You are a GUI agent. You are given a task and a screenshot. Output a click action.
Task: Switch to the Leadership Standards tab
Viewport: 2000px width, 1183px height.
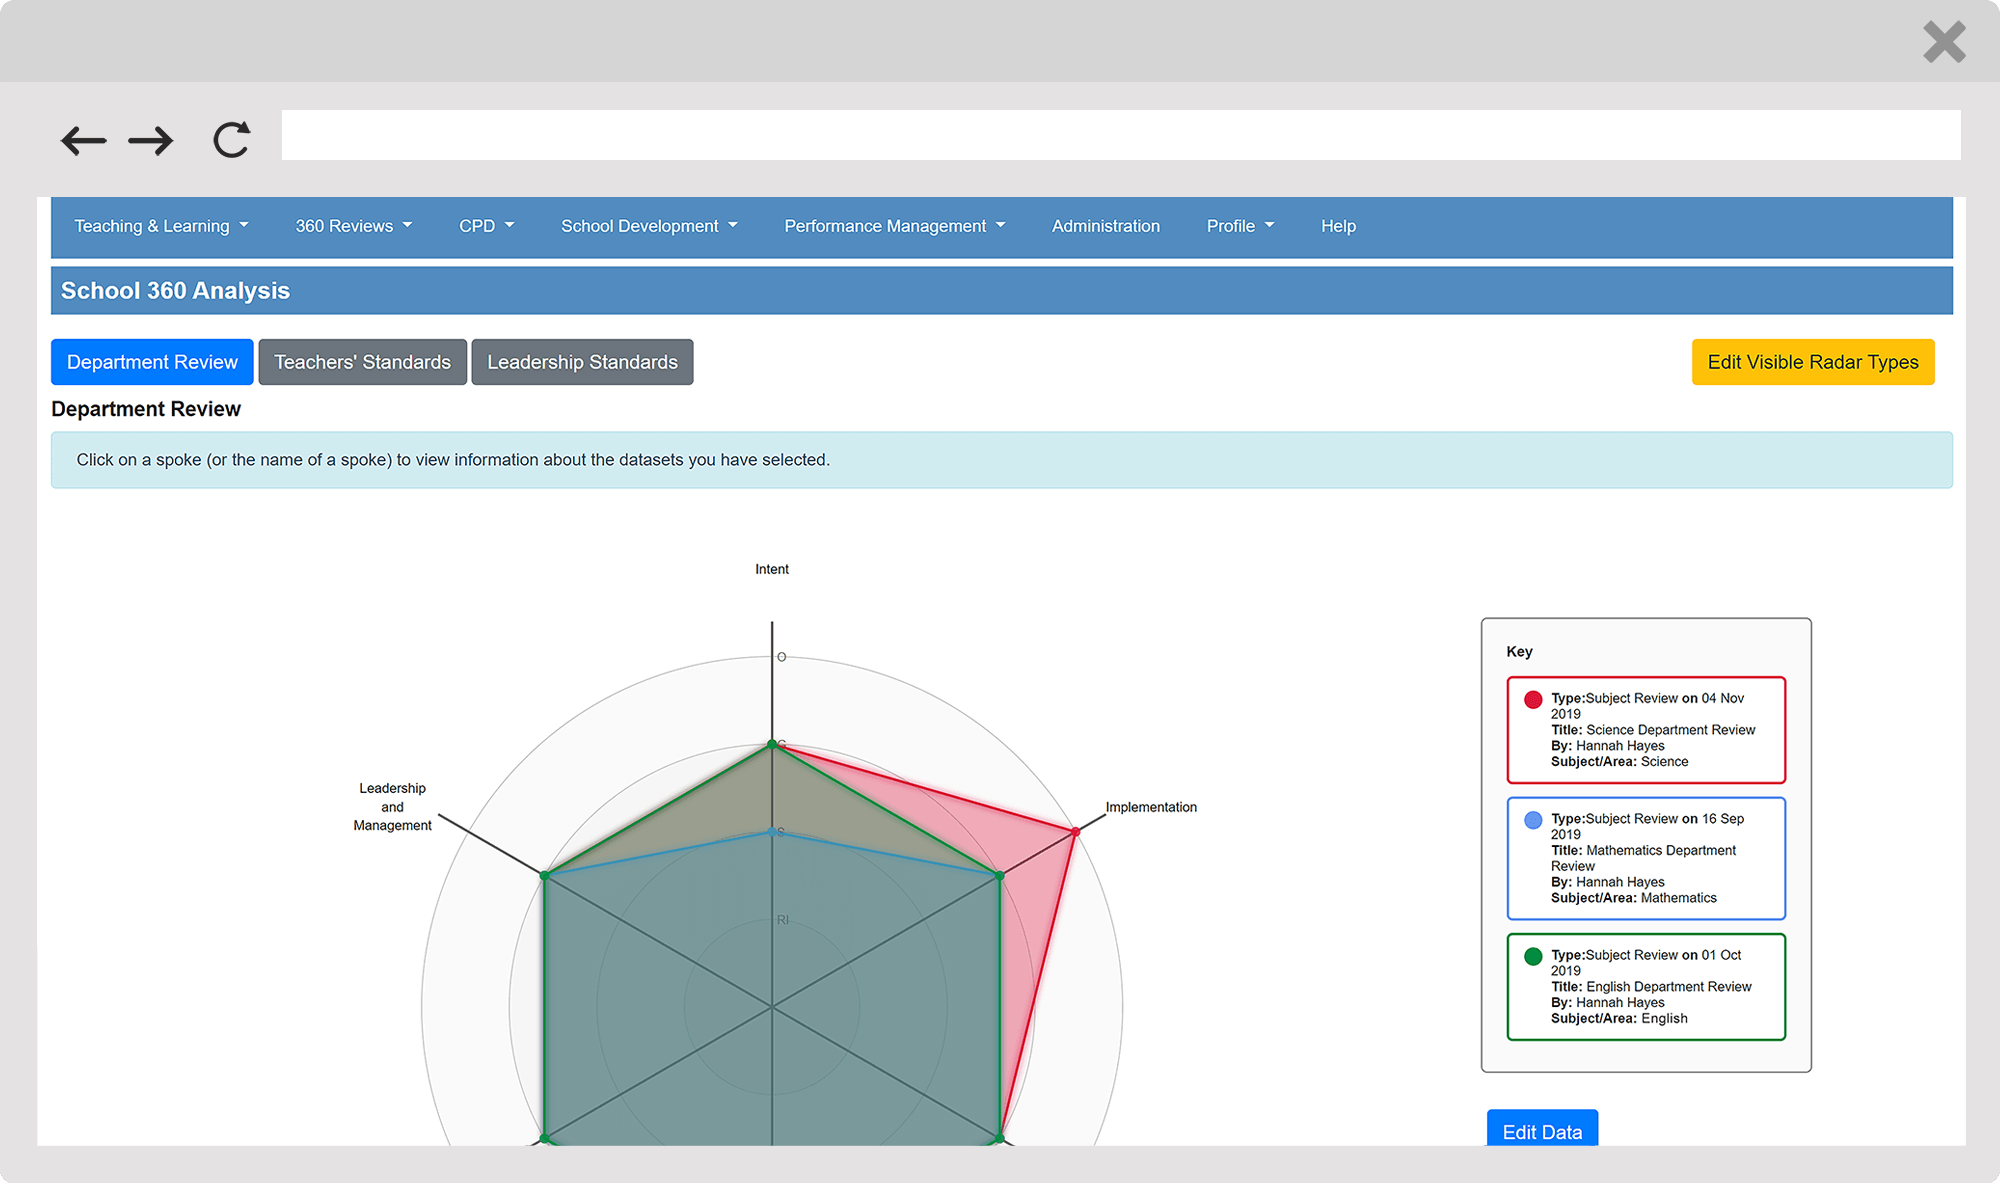pos(582,362)
